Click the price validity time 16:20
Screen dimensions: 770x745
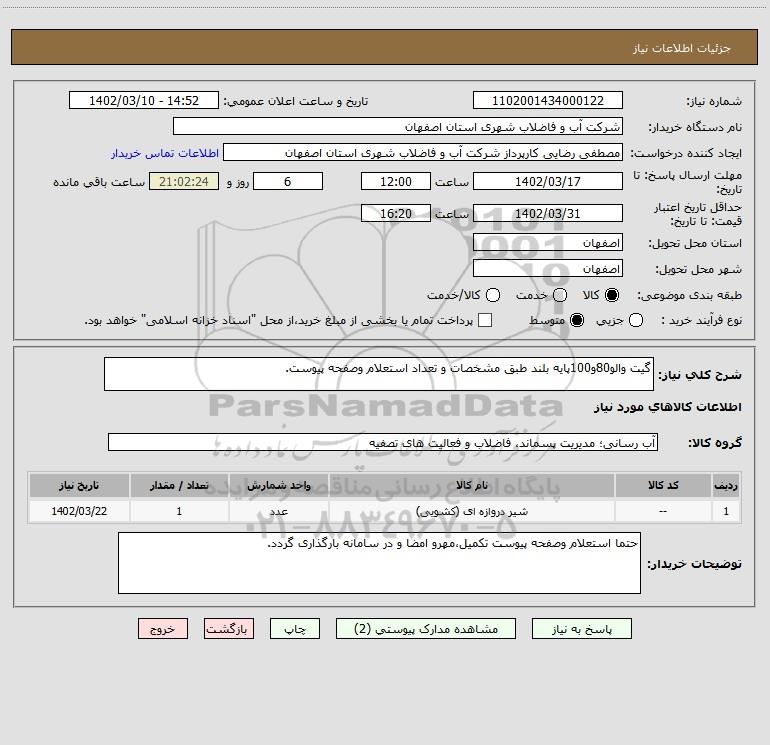(x=396, y=213)
